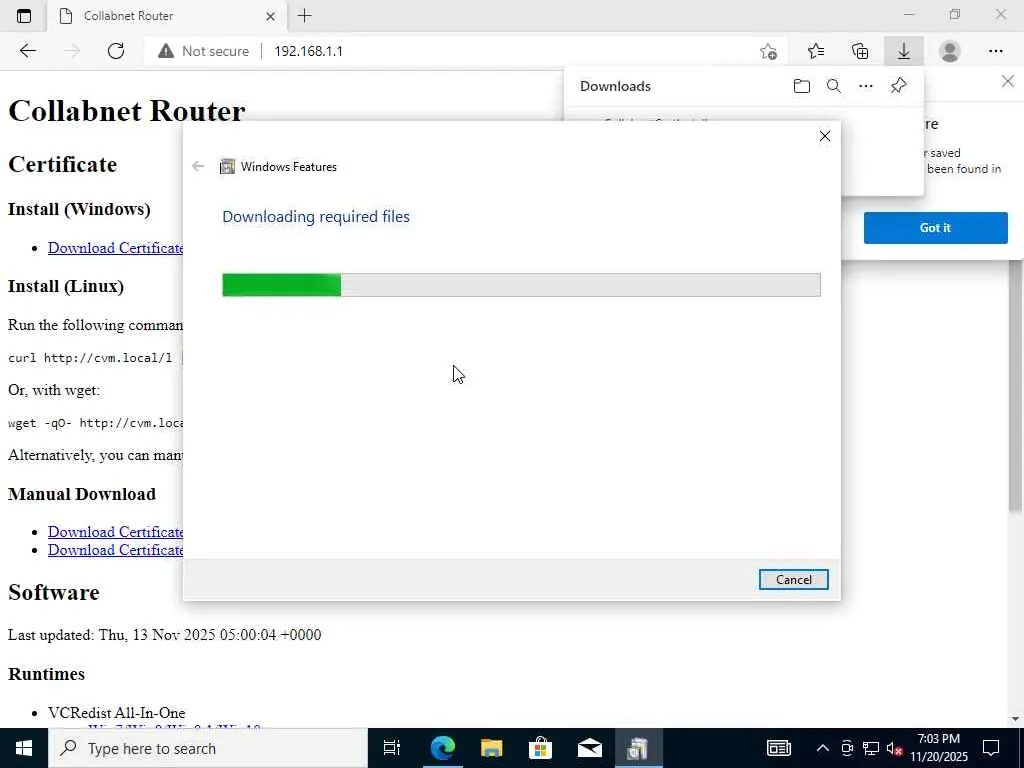1024x768 pixels.
Task: Open Mail app from taskbar
Action: coord(589,748)
